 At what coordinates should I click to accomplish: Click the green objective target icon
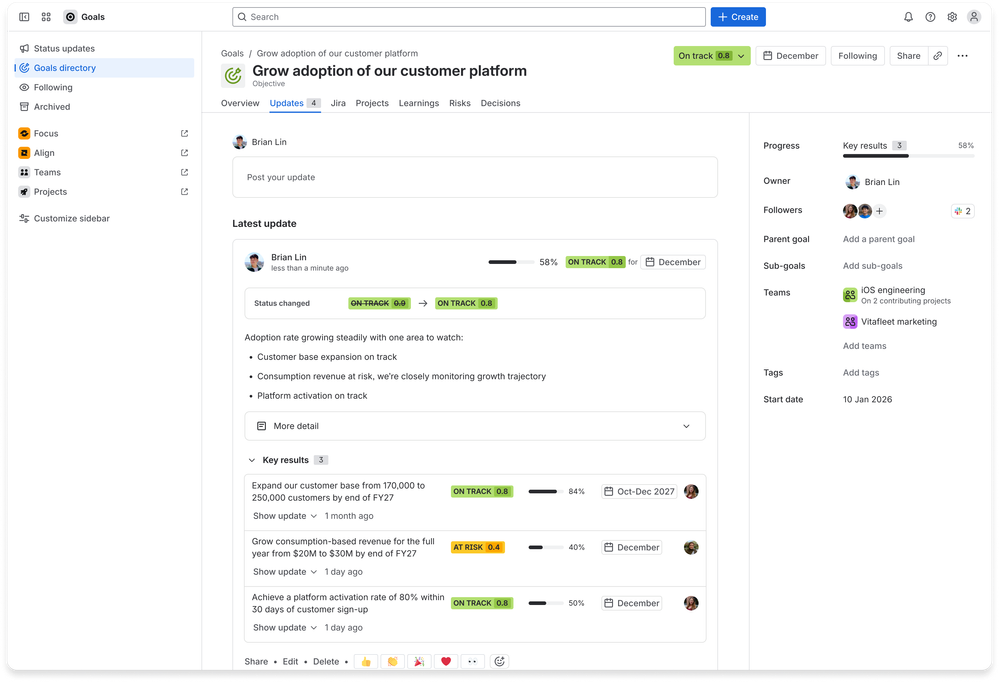coord(233,76)
